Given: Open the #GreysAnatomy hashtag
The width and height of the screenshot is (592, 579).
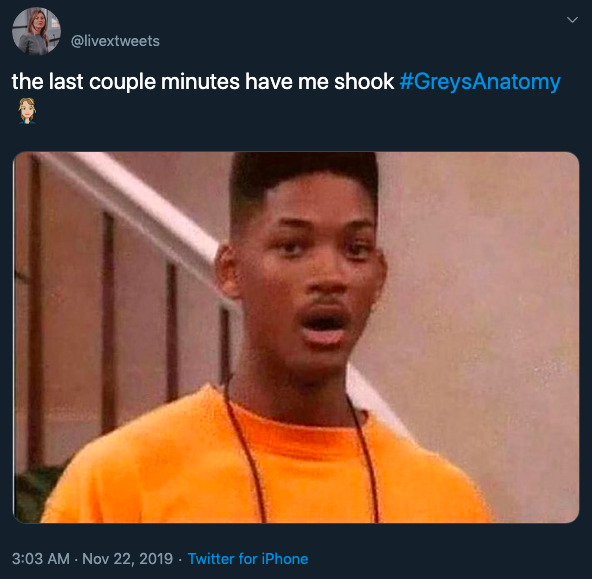Looking at the screenshot, I should [x=480, y=82].
